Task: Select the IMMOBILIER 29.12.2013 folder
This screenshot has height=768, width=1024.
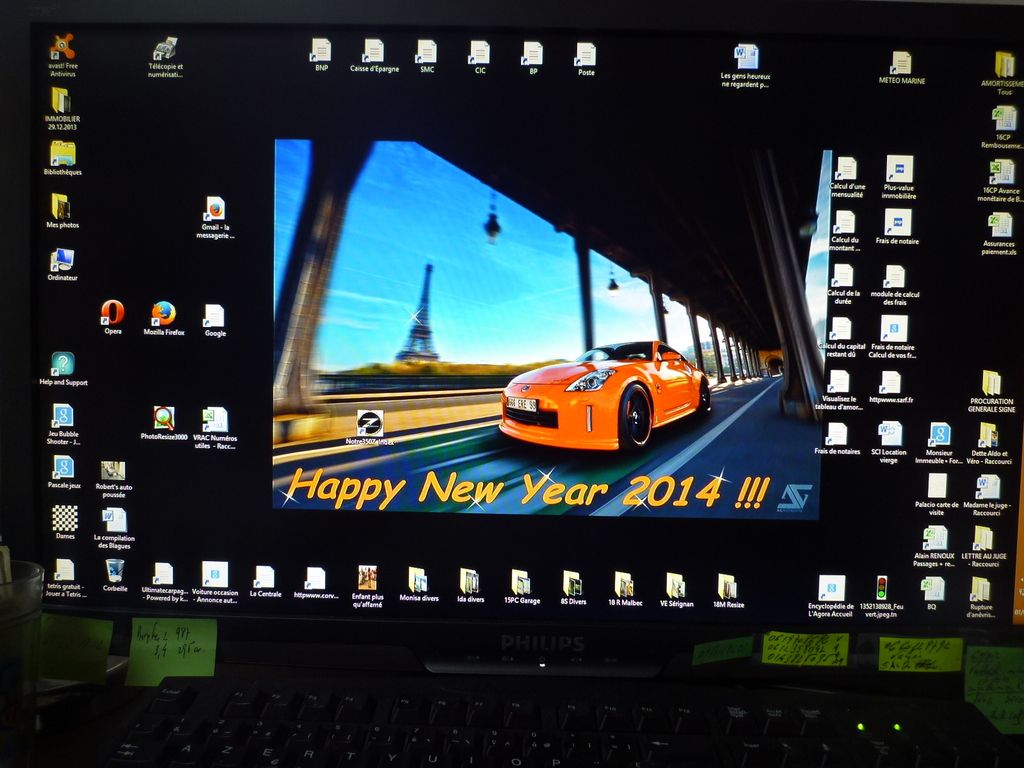Action: click(61, 100)
